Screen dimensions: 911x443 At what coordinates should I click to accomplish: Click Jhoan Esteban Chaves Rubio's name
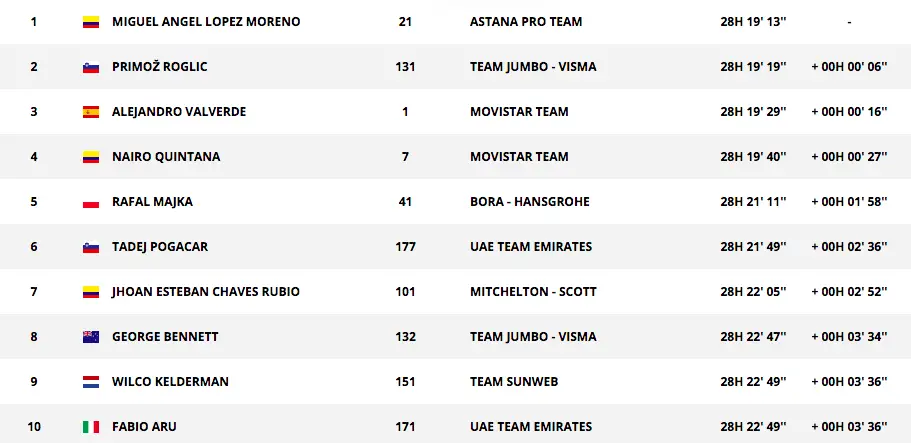pyautogui.click(x=206, y=292)
